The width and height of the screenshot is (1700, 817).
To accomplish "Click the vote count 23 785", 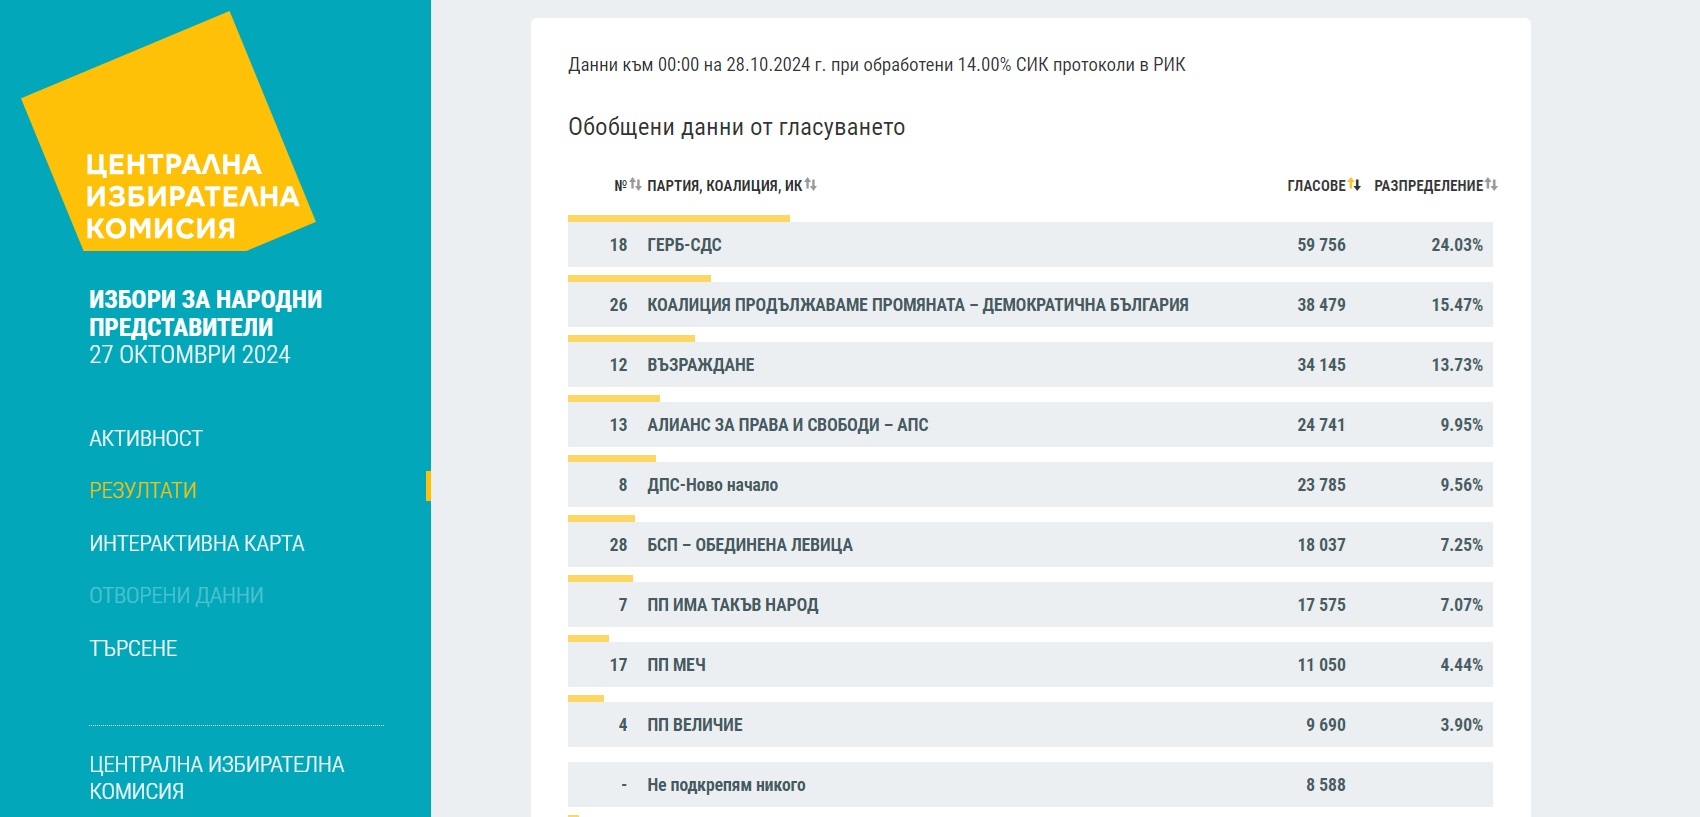I will click(1321, 485).
